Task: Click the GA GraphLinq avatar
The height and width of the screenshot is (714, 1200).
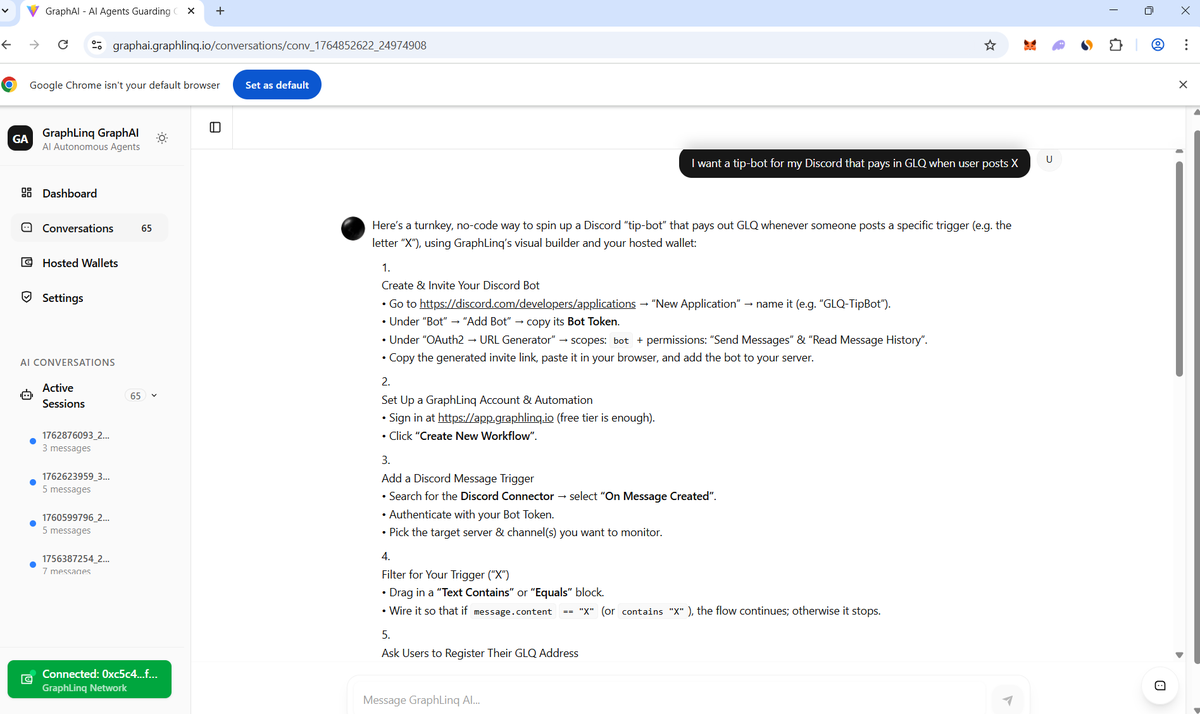Action: (20, 138)
